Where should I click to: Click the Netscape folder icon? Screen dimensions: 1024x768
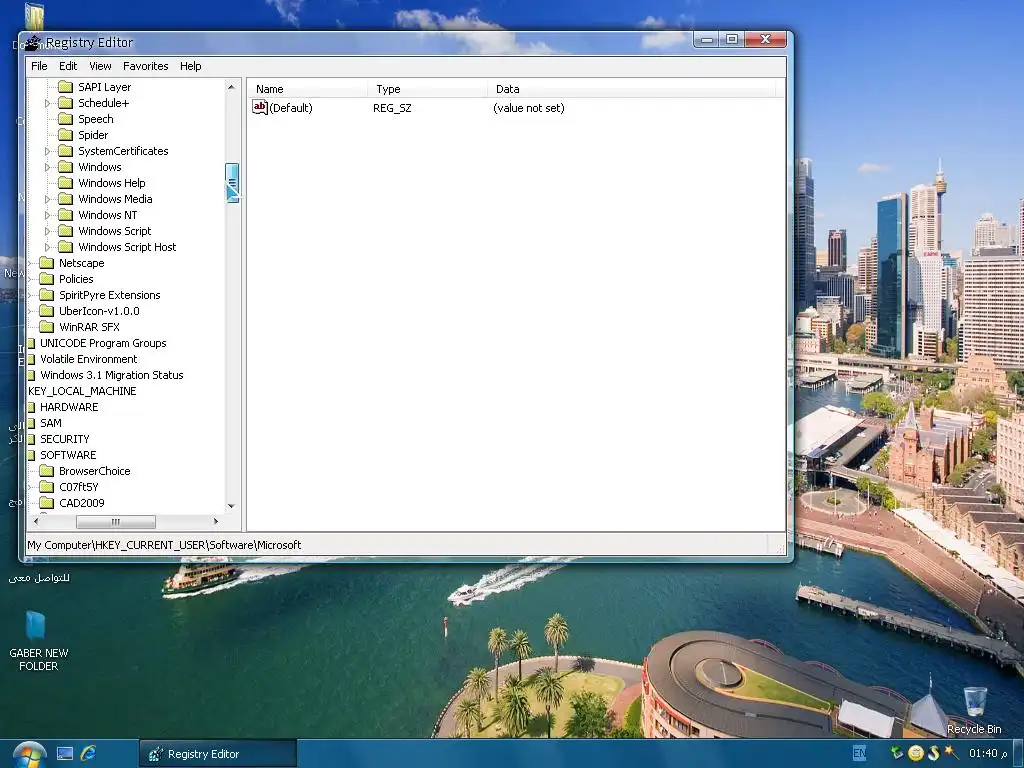pos(46,263)
